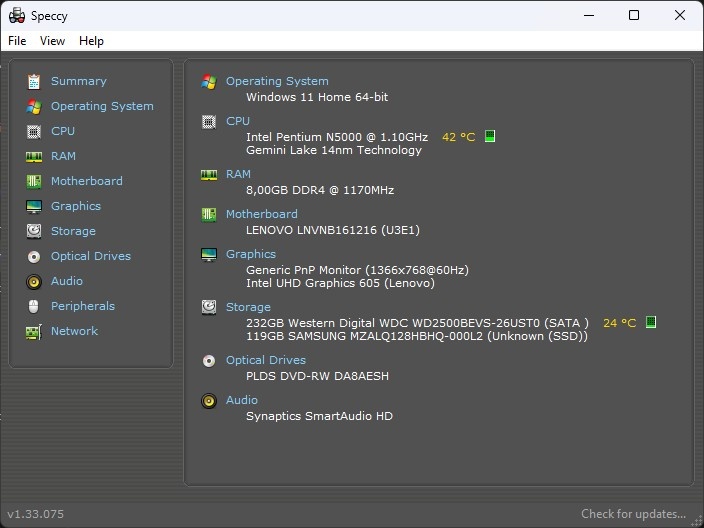The width and height of the screenshot is (704, 528).
Task: Open the Audio heading link in summary
Action: (x=242, y=400)
